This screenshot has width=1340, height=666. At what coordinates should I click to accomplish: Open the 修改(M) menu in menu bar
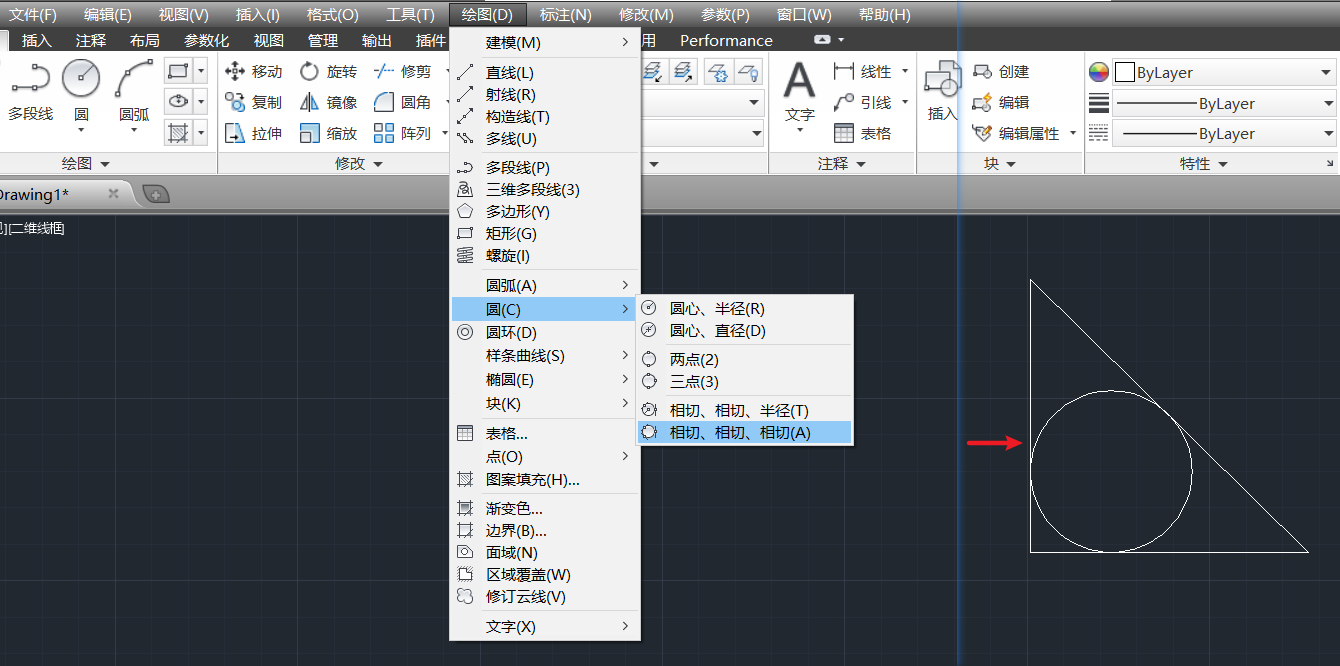pyautogui.click(x=646, y=15)
